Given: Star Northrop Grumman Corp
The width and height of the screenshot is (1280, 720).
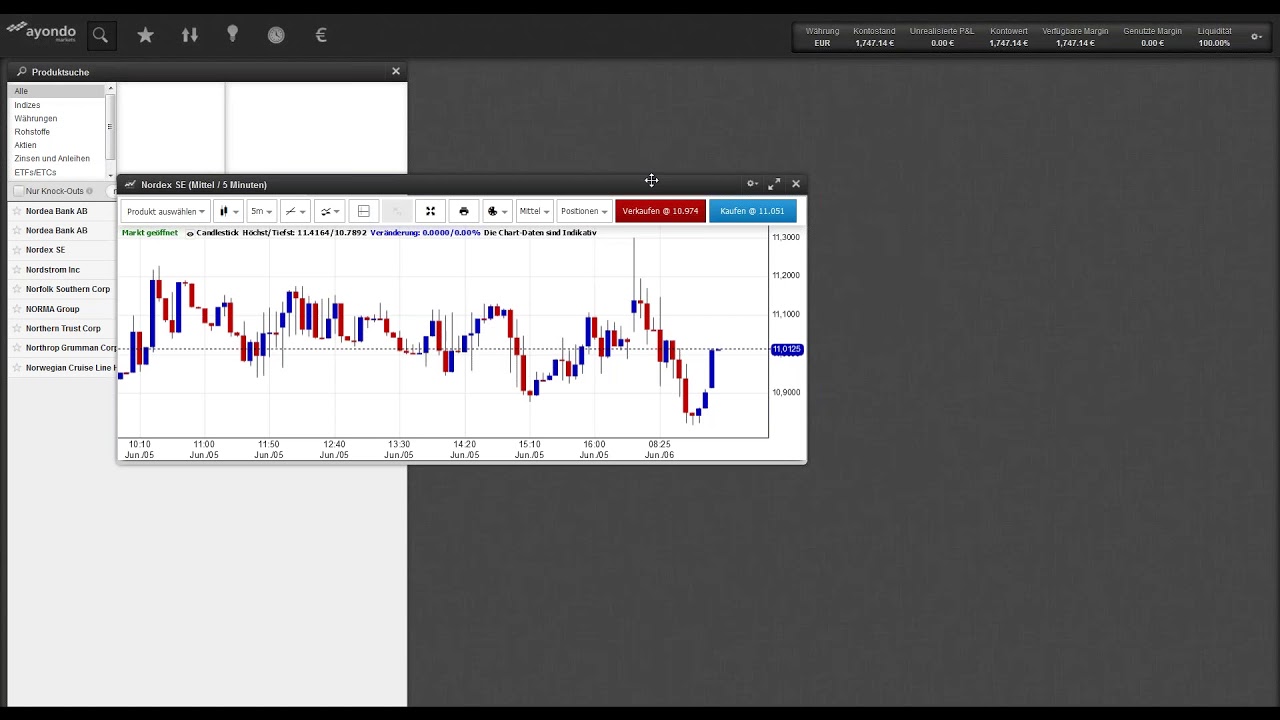Looking at the screenshot, I should pos(17,348).
